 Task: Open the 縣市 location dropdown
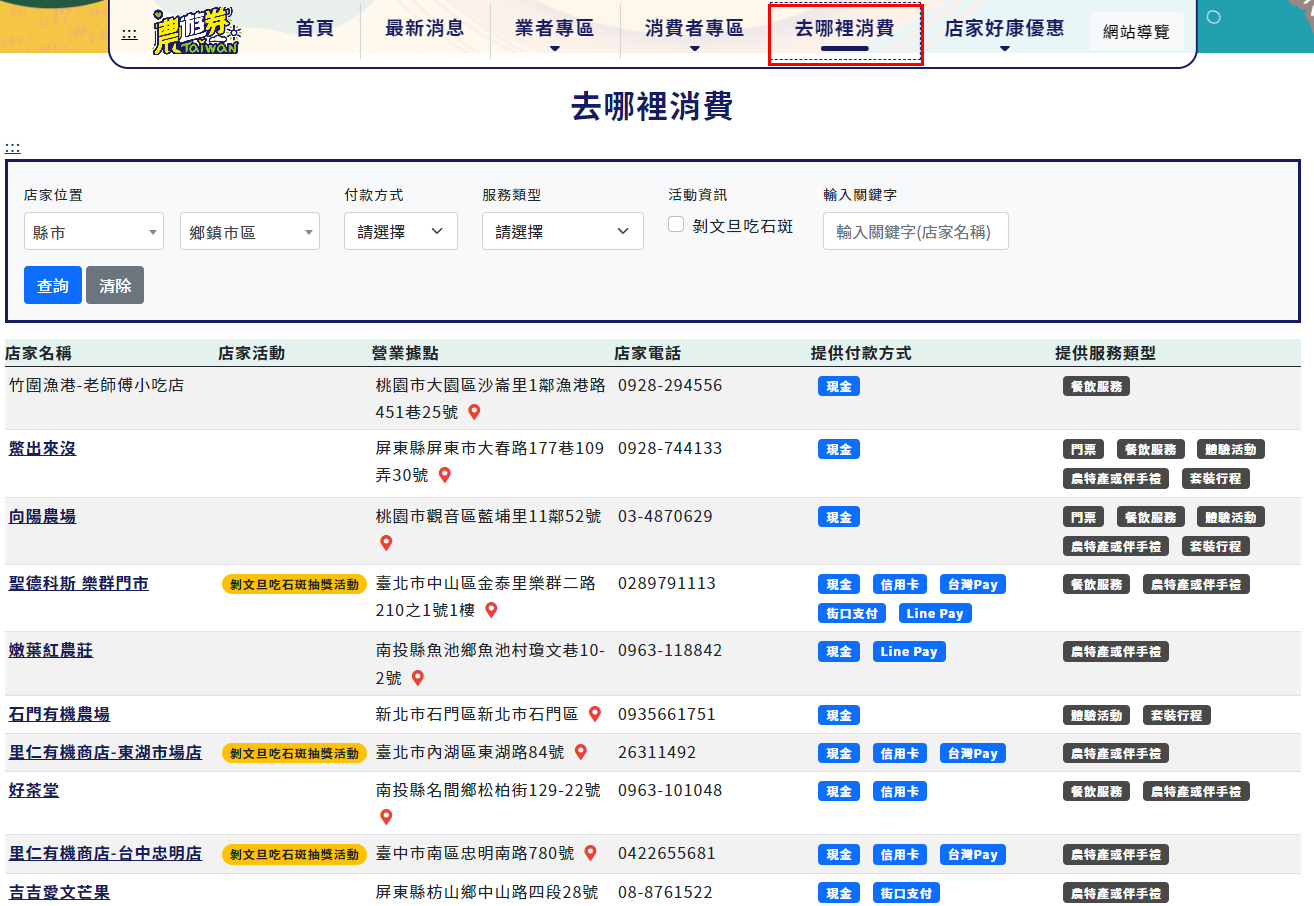click(93, 232)
